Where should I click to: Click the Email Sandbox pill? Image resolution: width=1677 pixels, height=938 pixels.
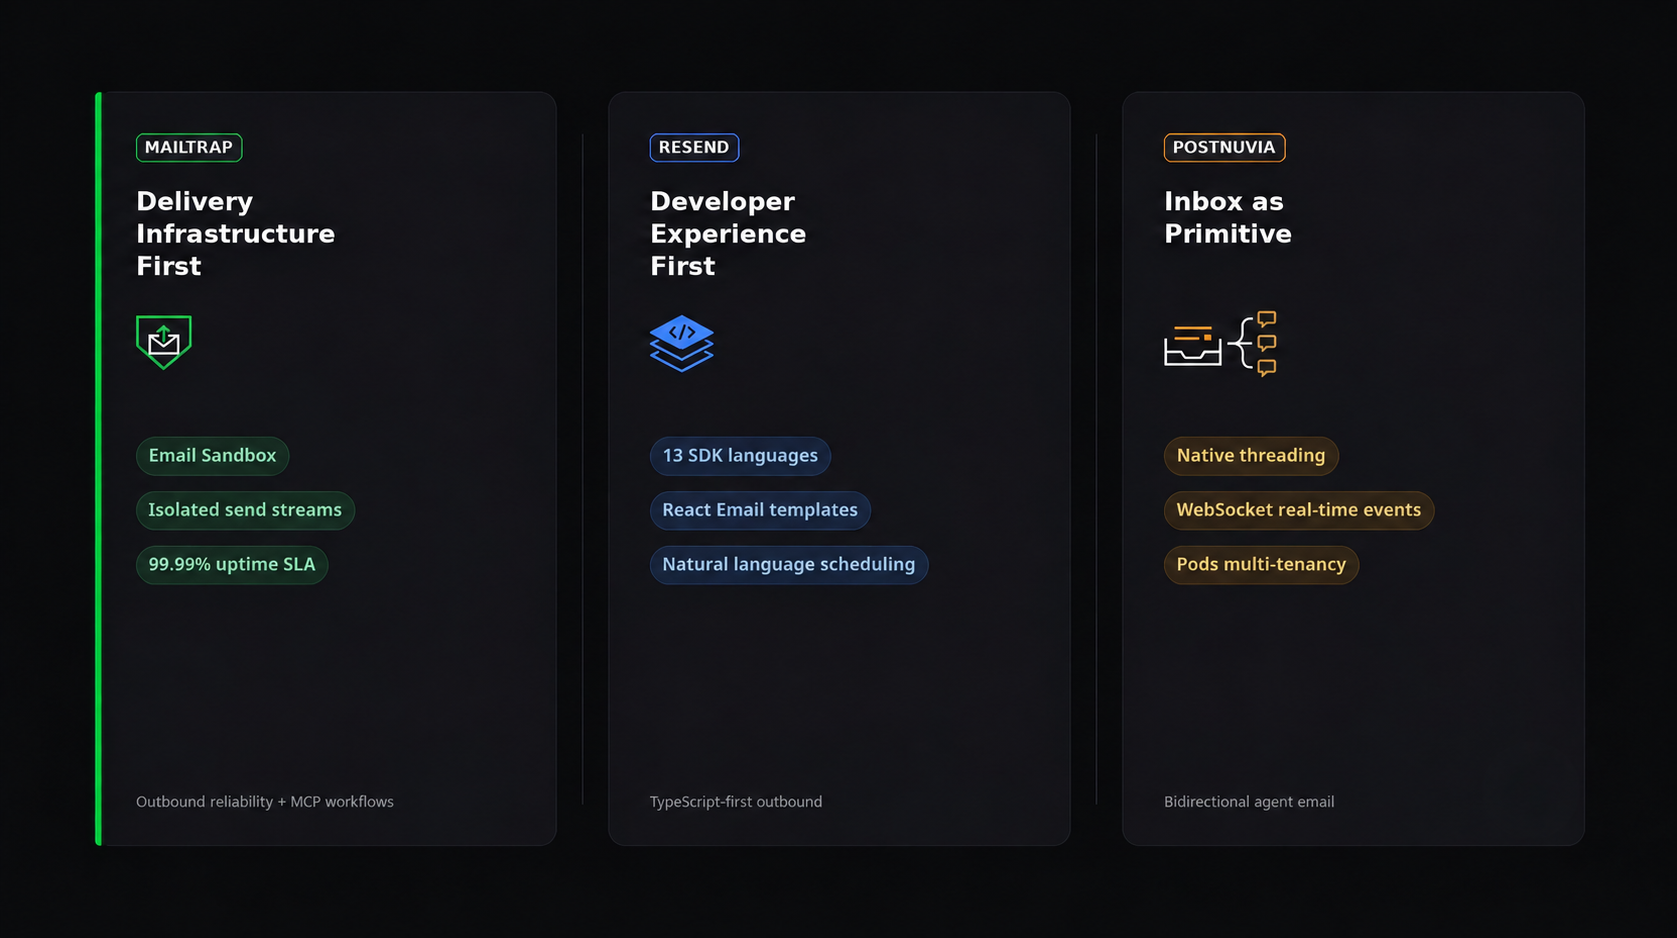[x=212, y=455]
